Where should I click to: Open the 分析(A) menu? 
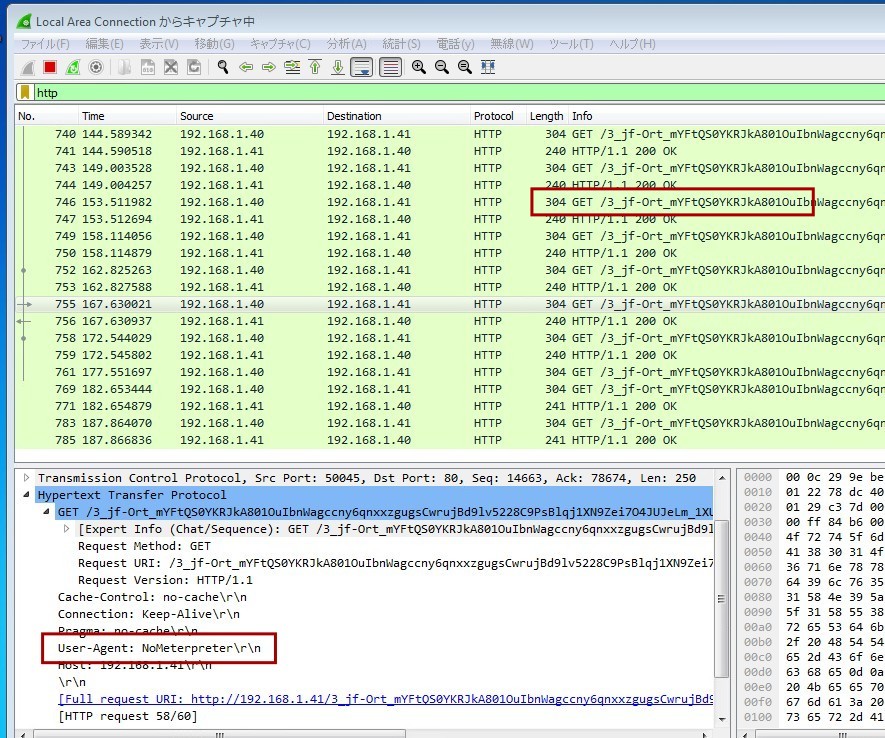(347, 44)
